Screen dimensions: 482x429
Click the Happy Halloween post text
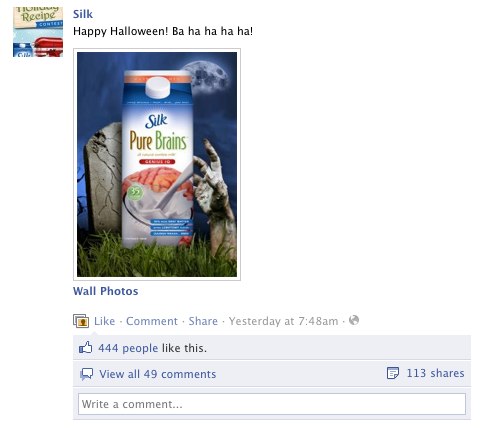pos(163,31)
